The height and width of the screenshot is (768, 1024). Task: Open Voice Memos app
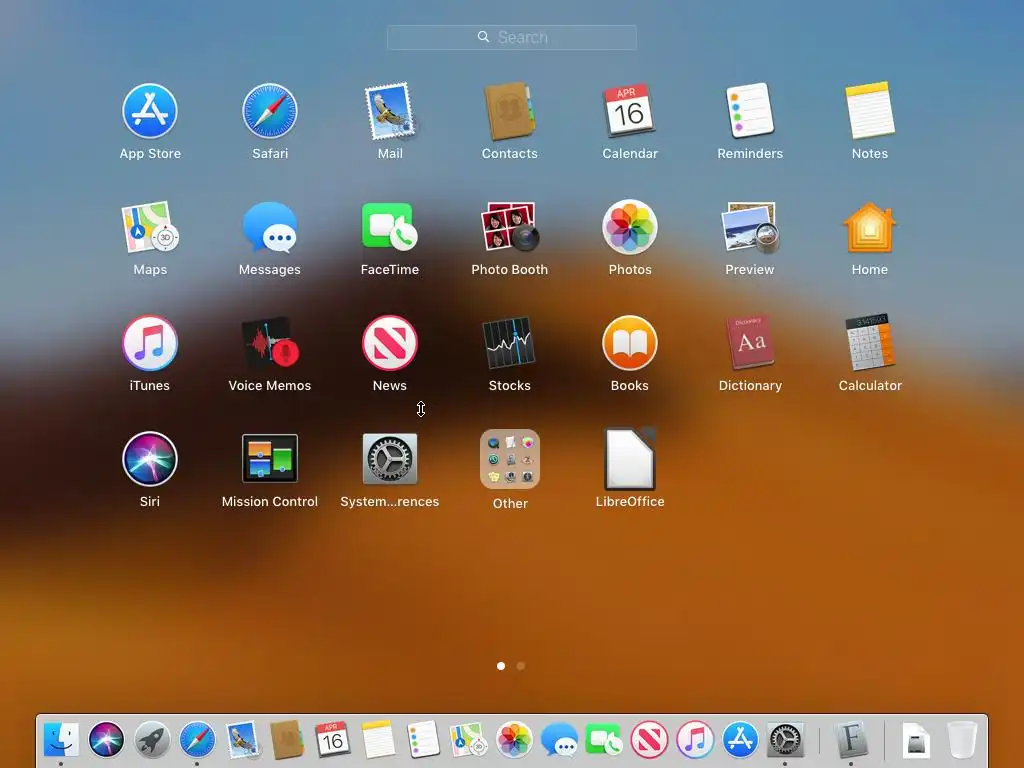click(x=270, y=344)
